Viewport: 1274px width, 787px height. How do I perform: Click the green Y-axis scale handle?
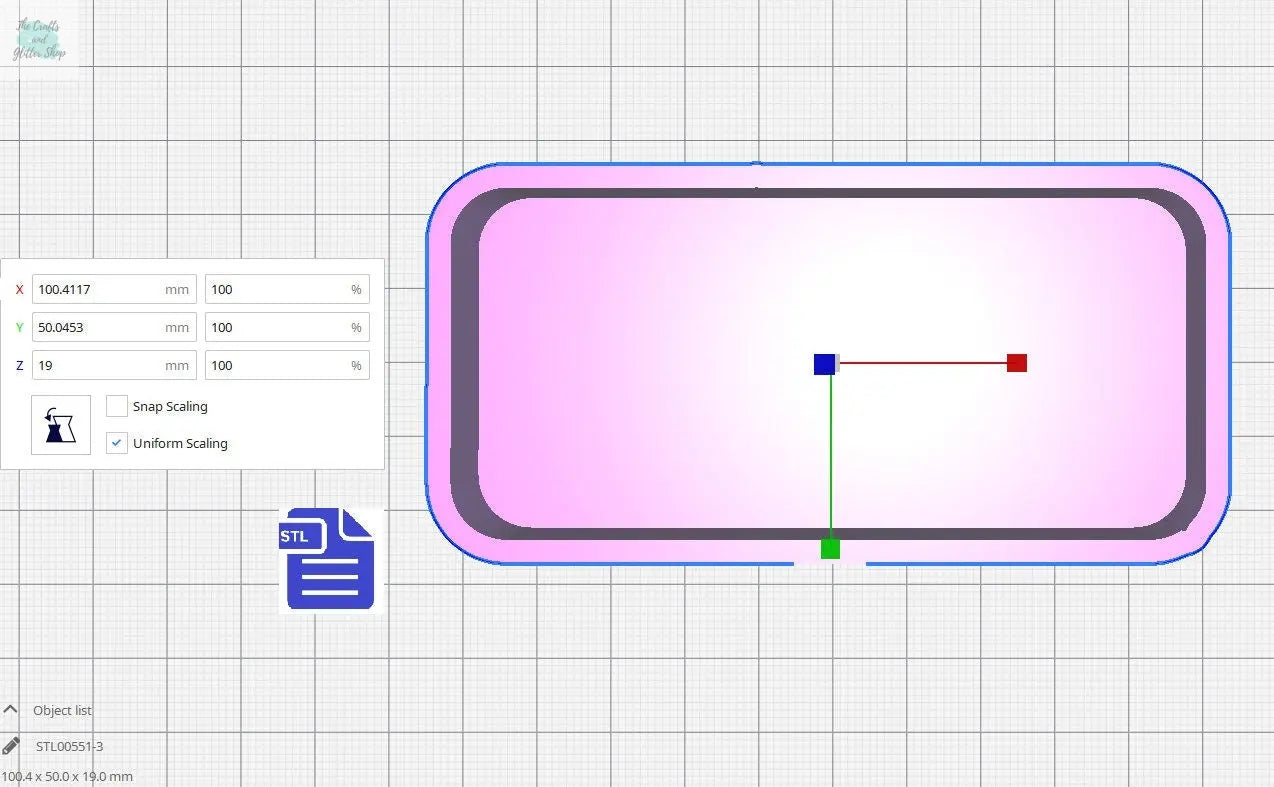[x=830, y=549]
